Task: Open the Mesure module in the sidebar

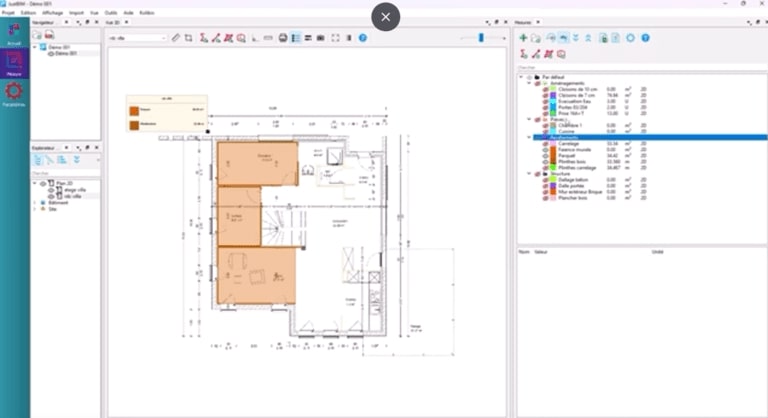Action: click(x=14, y=64)
